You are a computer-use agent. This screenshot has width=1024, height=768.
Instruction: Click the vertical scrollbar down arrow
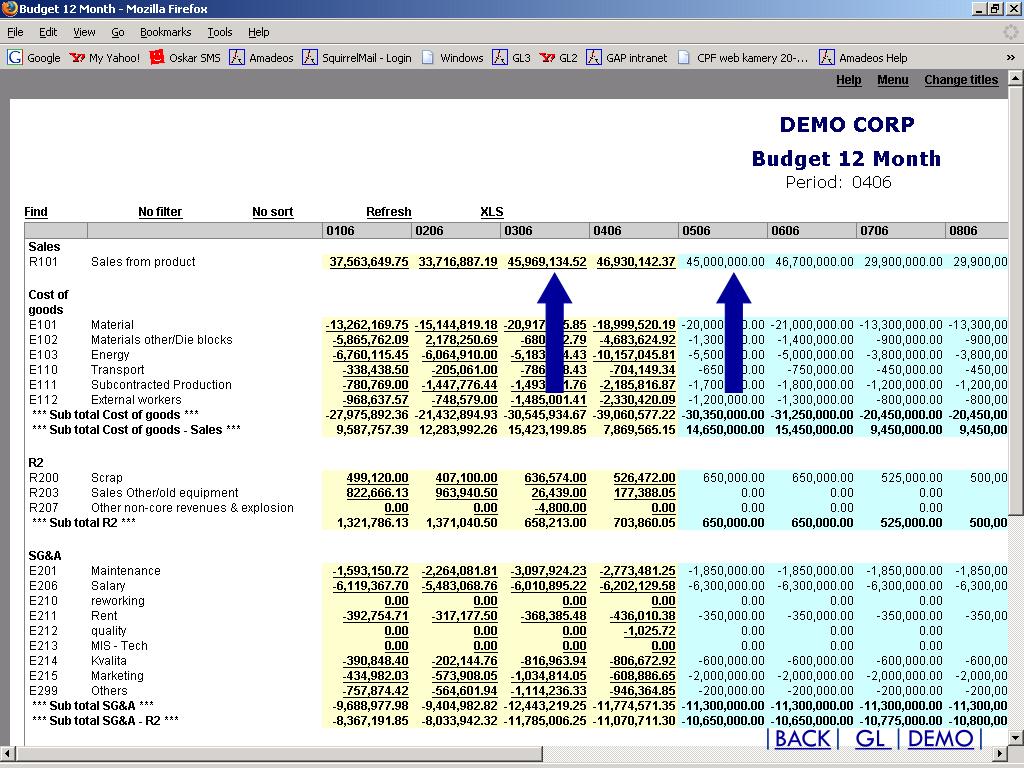1016,738
